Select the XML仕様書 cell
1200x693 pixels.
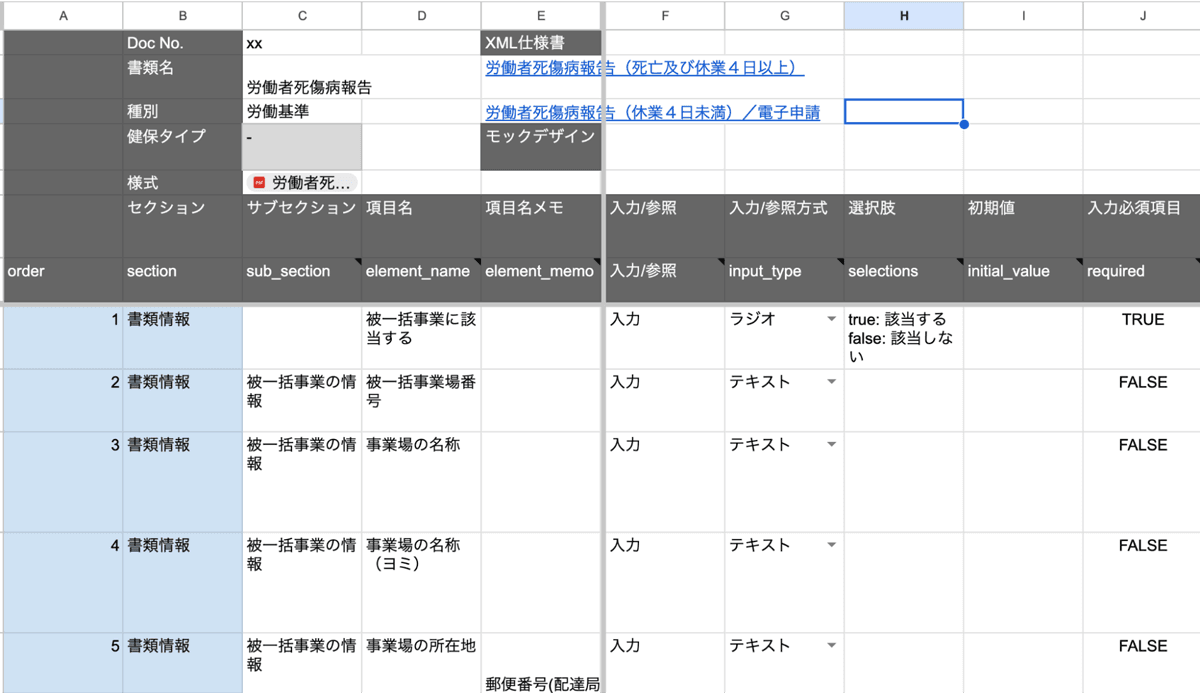pyautogui.click(x=541, y=43)
